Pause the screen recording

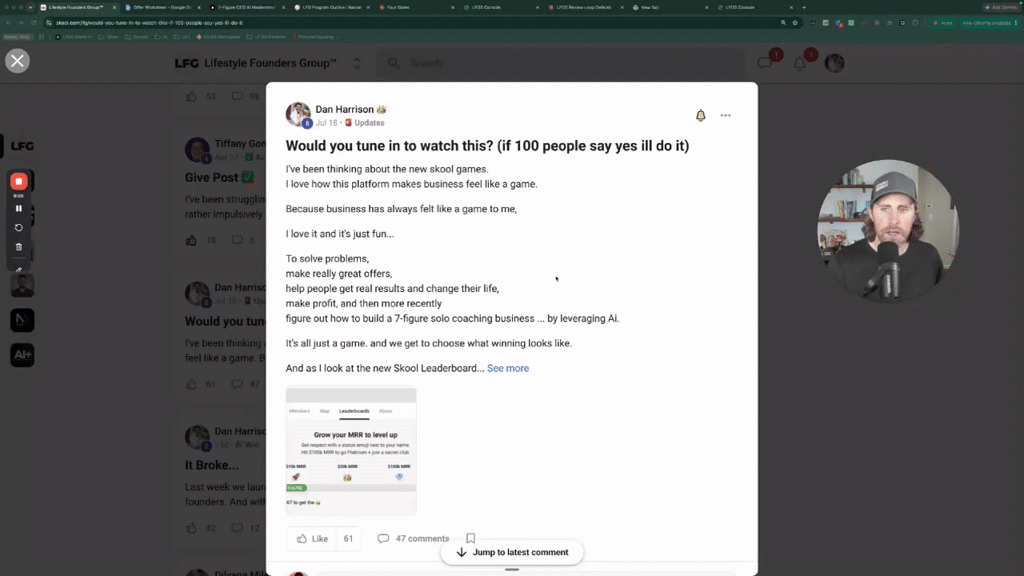point(18,208)
